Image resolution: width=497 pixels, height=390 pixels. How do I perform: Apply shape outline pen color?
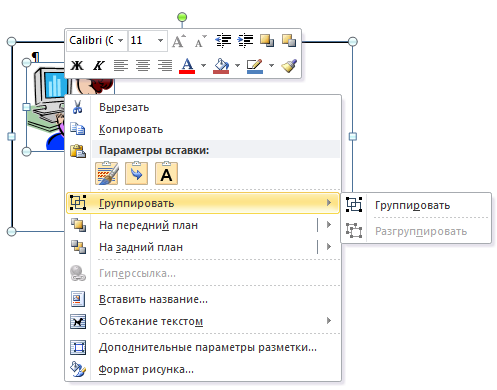255,66
